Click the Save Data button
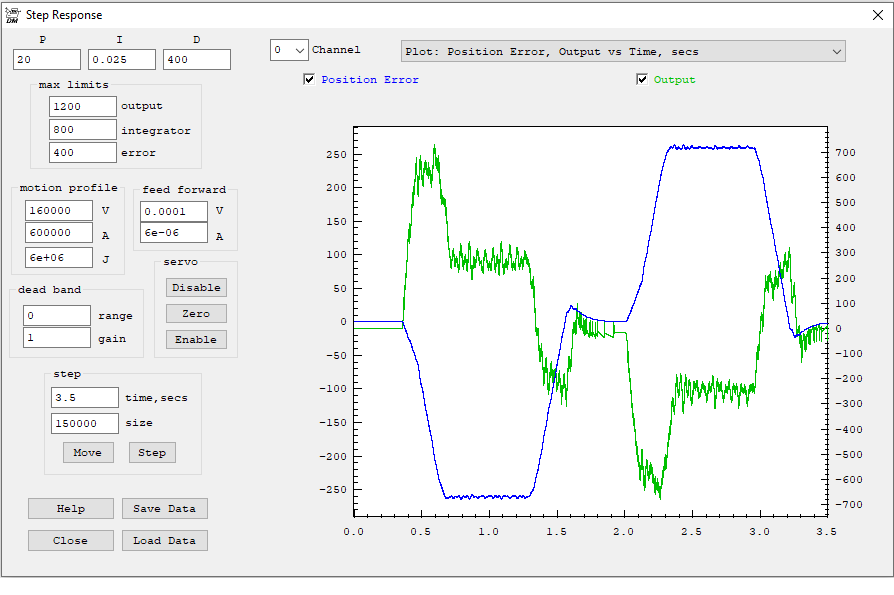894x595 pixels. [x=165, y=509]
